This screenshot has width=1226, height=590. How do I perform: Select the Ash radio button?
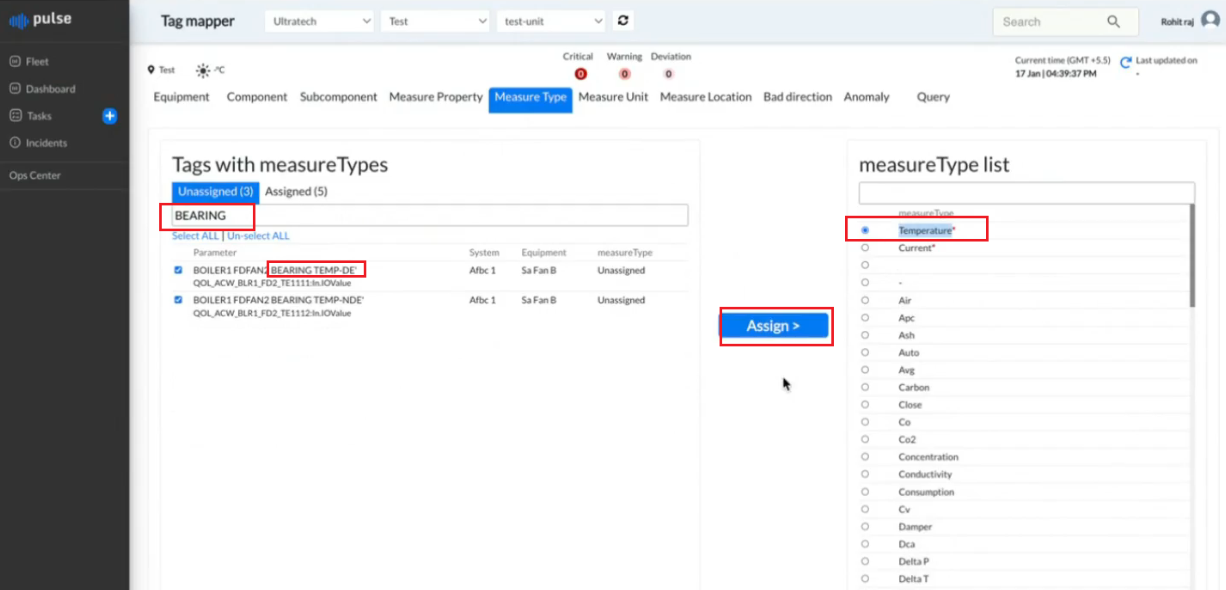point(865,335)
